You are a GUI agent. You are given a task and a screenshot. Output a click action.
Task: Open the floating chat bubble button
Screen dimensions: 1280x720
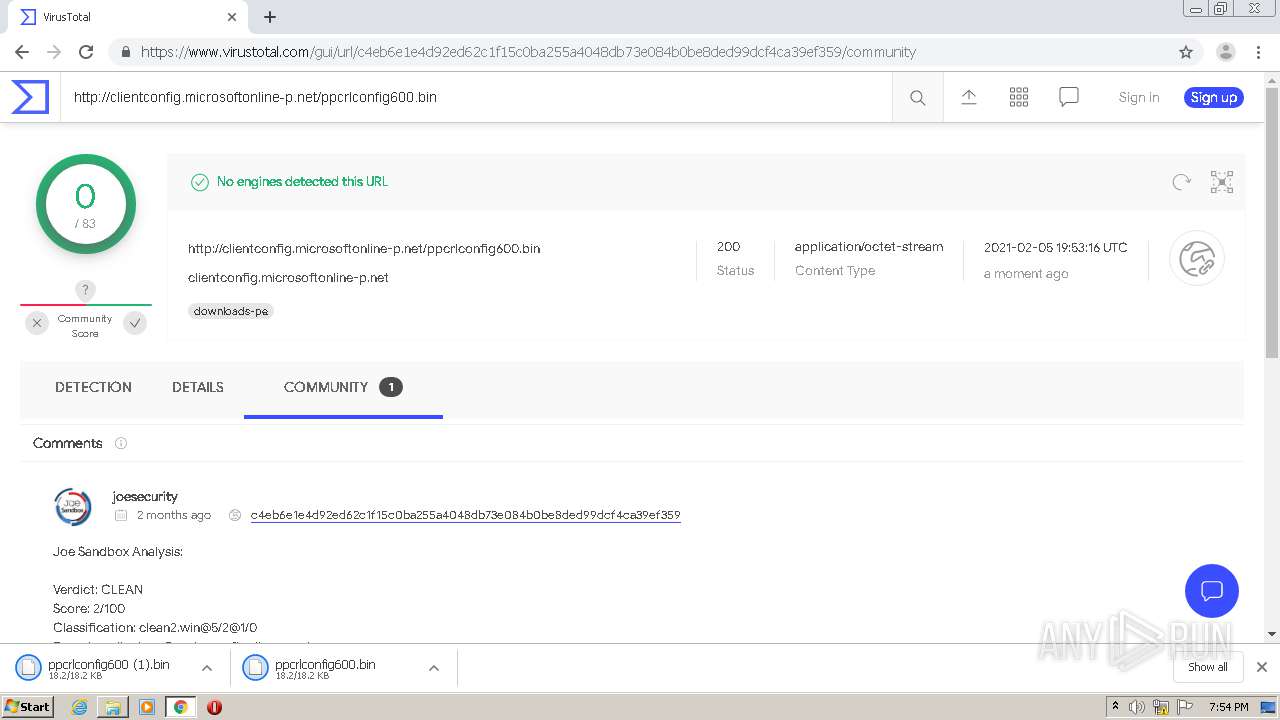click(x=1212, y=590)
